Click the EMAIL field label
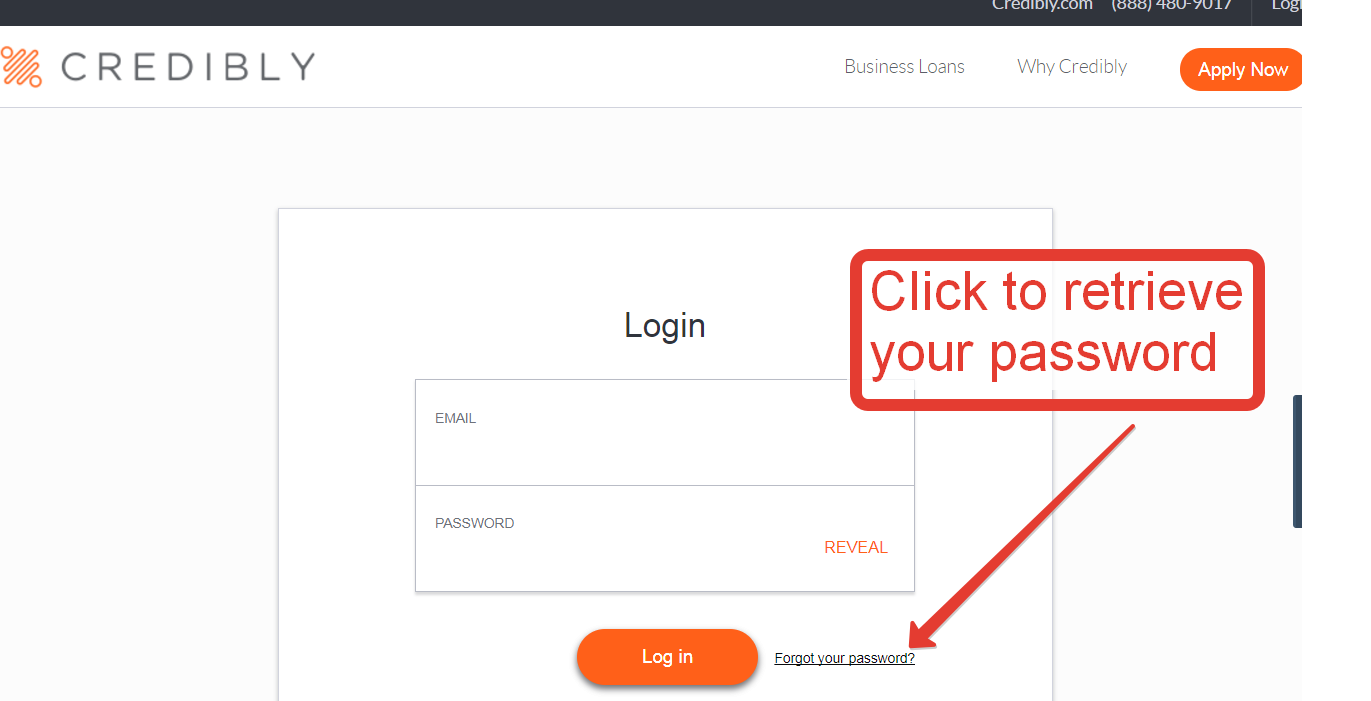Image resolution: width=1371 pixels, height=701 pixels. (455, 418)
